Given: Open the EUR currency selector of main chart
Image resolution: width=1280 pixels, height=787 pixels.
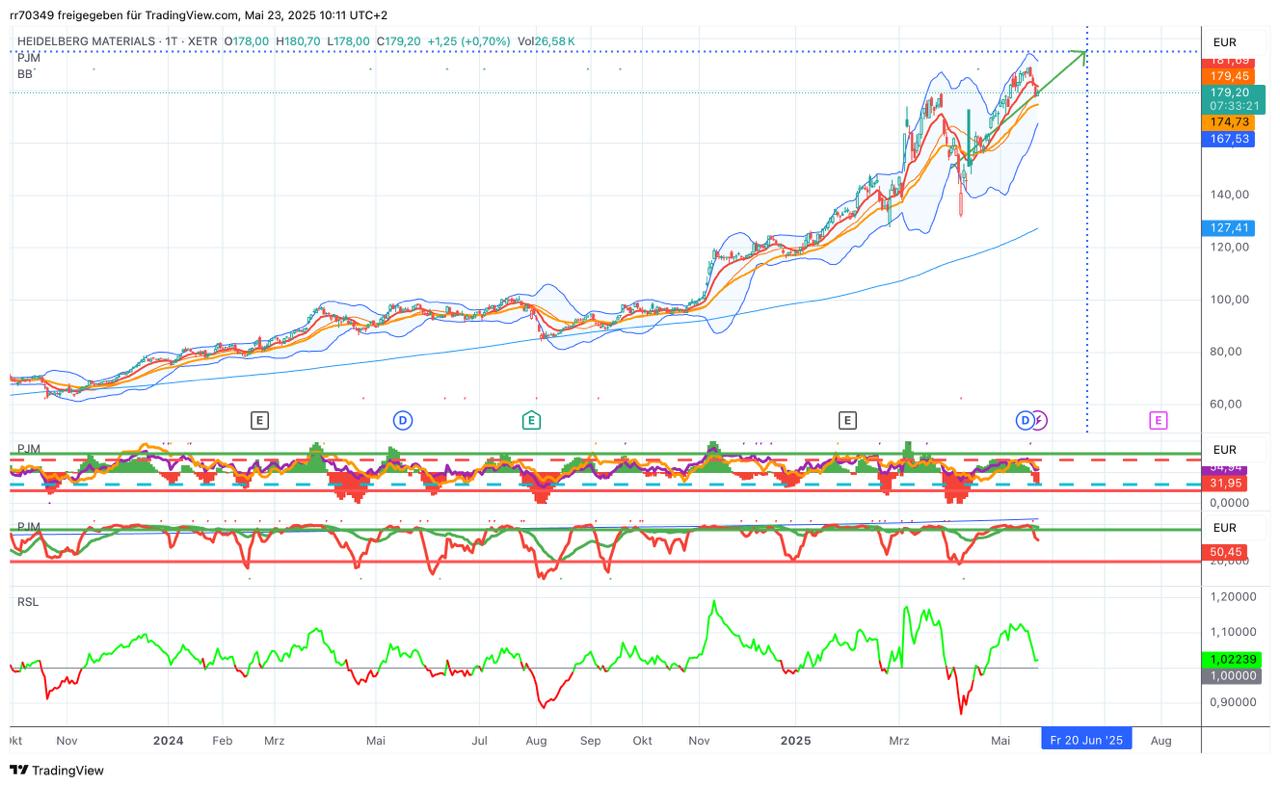Looking at the screenshot, I should [1224, 42].
